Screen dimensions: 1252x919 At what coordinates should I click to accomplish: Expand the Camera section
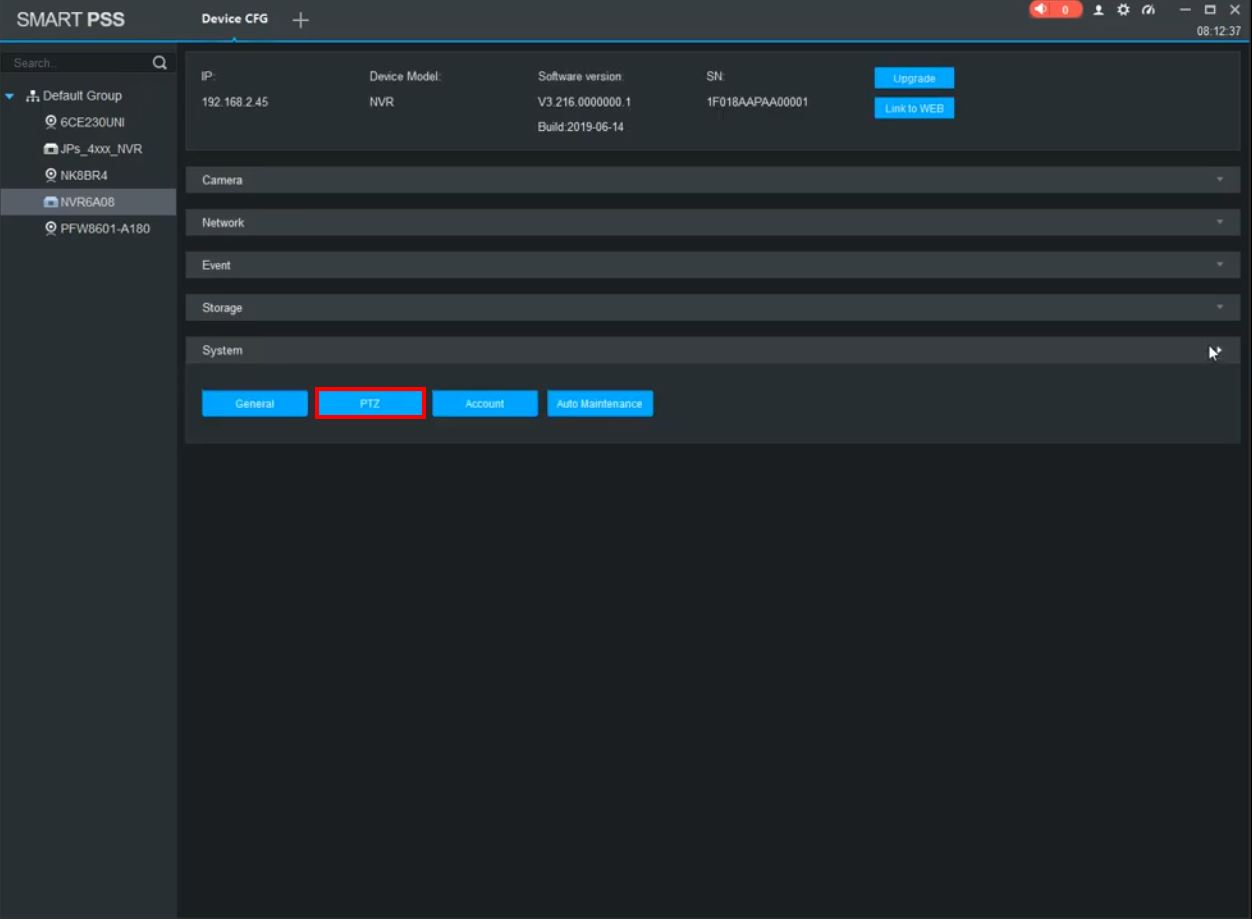[x=713, y=180]
